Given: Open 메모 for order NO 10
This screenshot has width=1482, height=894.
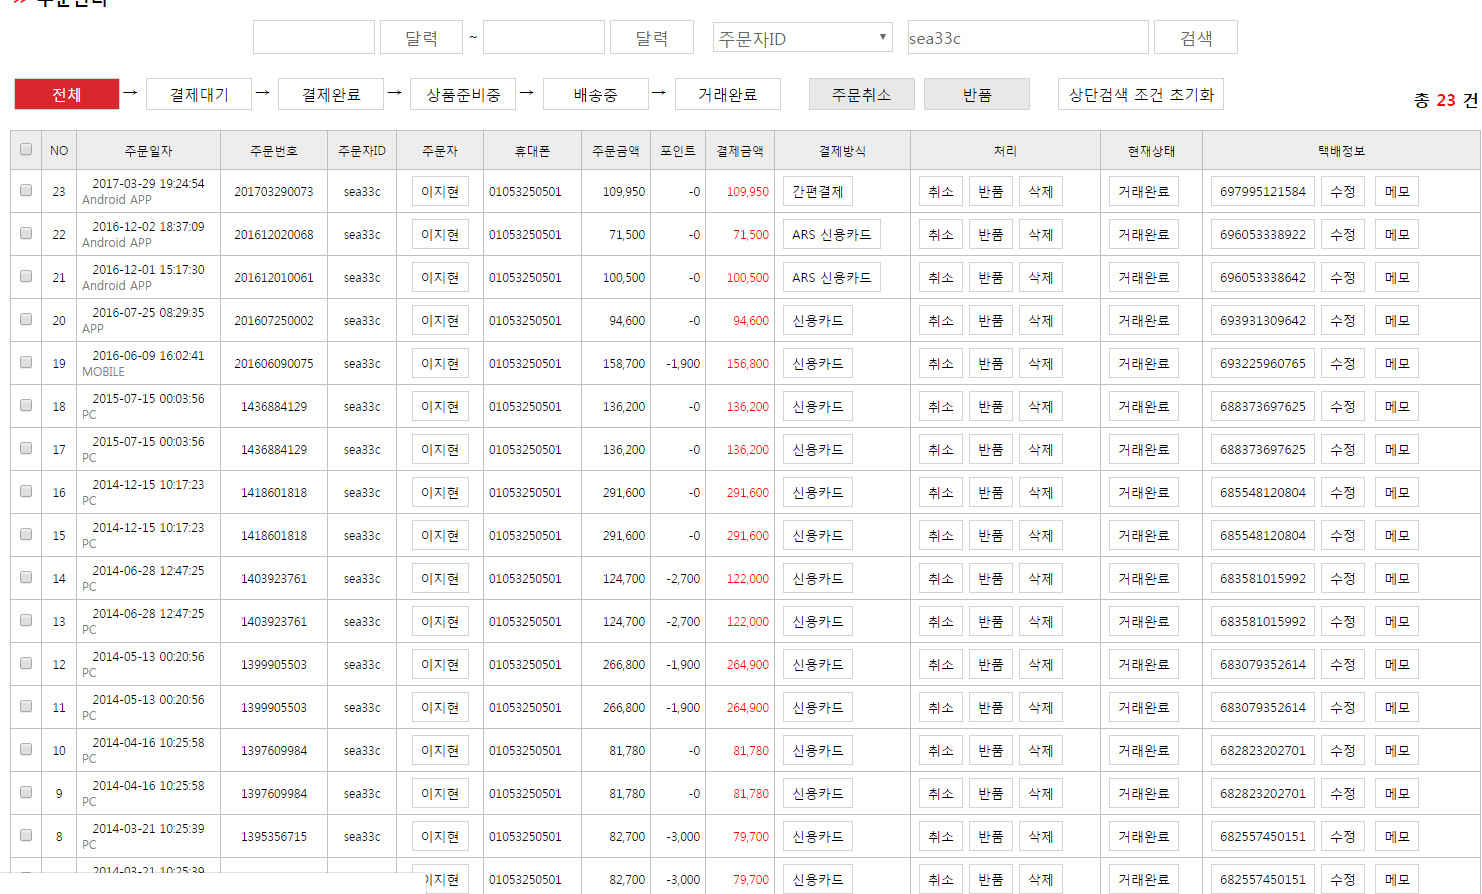Looking at the screenshot, I should [x=1397, y=750].
